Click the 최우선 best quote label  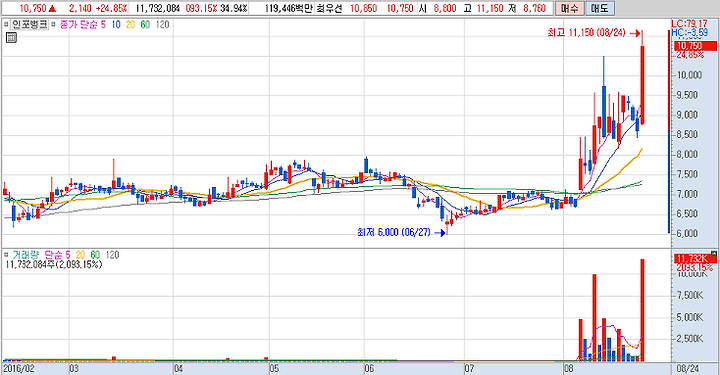coord(329,8)
